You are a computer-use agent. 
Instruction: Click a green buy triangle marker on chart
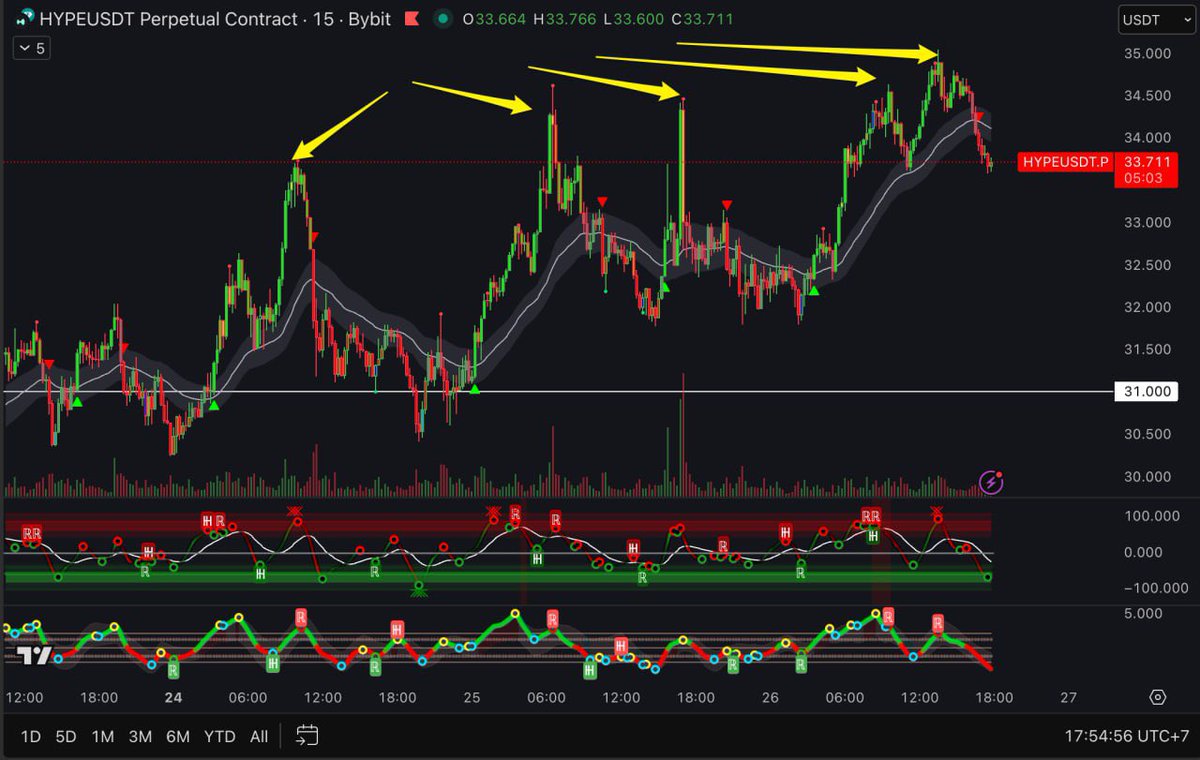click(x=473, y=388)
